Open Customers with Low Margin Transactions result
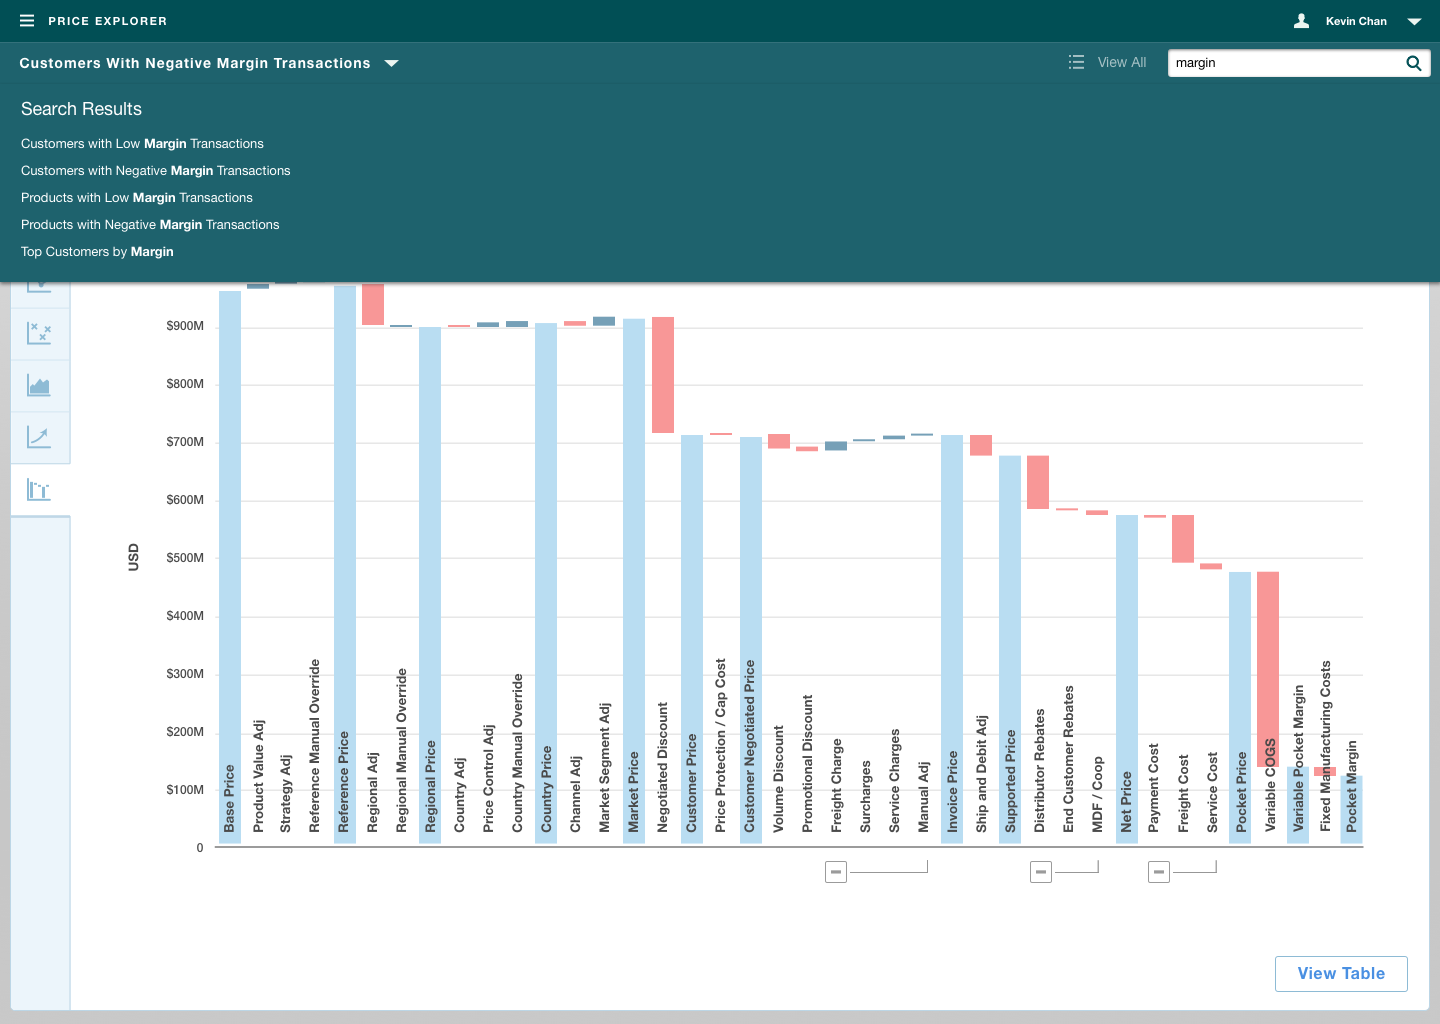1440x1024 pixels. click(142, 144)
